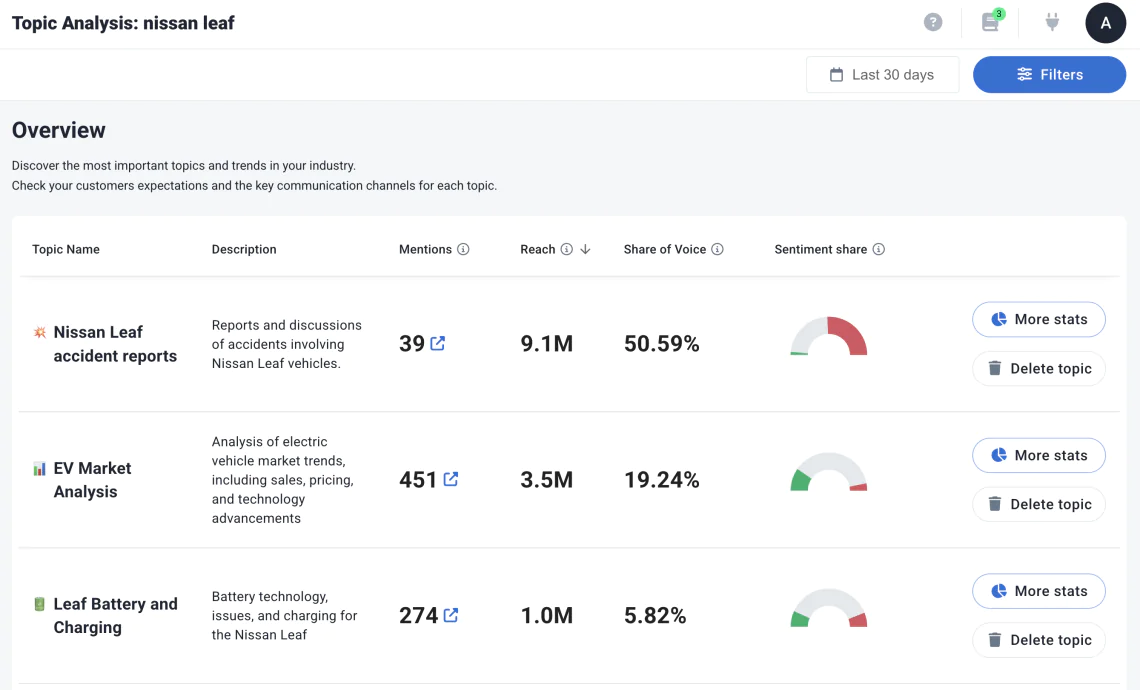Toggle the Reach sort arrow
1140x690 pixels.
pyautogui.click(x=585, y=249)
